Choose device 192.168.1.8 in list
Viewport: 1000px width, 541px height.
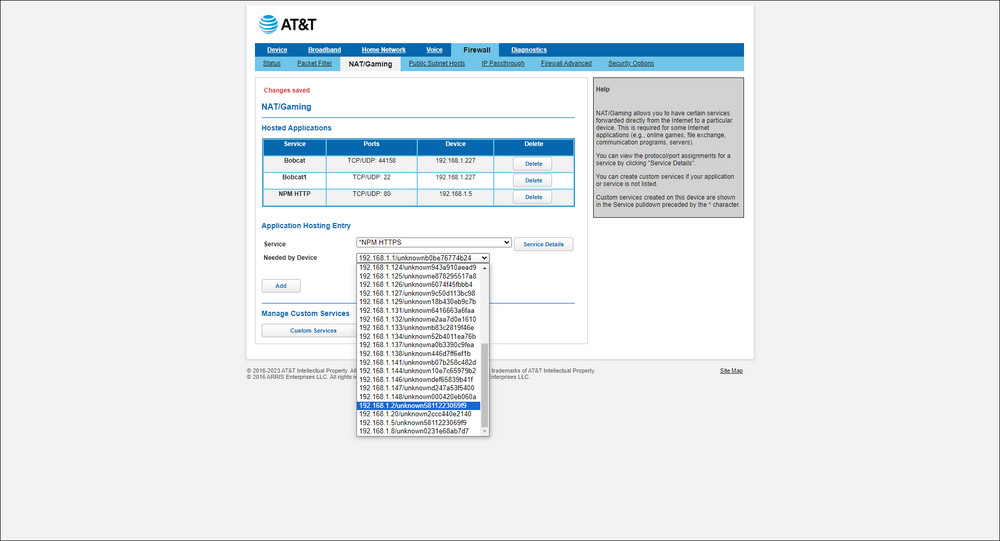[418, 431]
